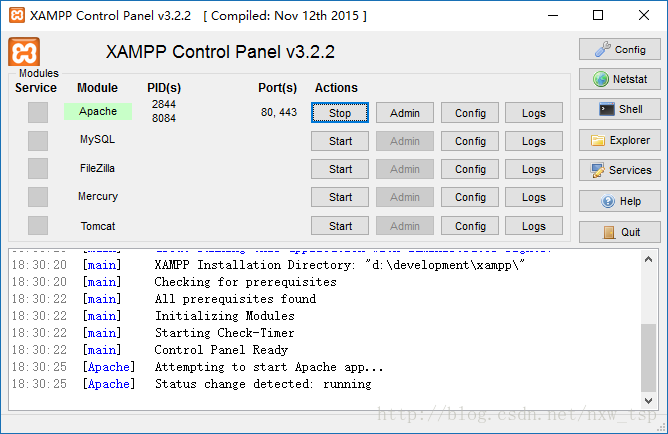Click the Apache PID 2844 value
The height and width of the screenshot is (434, 668).
pyautogui.click(x=164, y=104)
